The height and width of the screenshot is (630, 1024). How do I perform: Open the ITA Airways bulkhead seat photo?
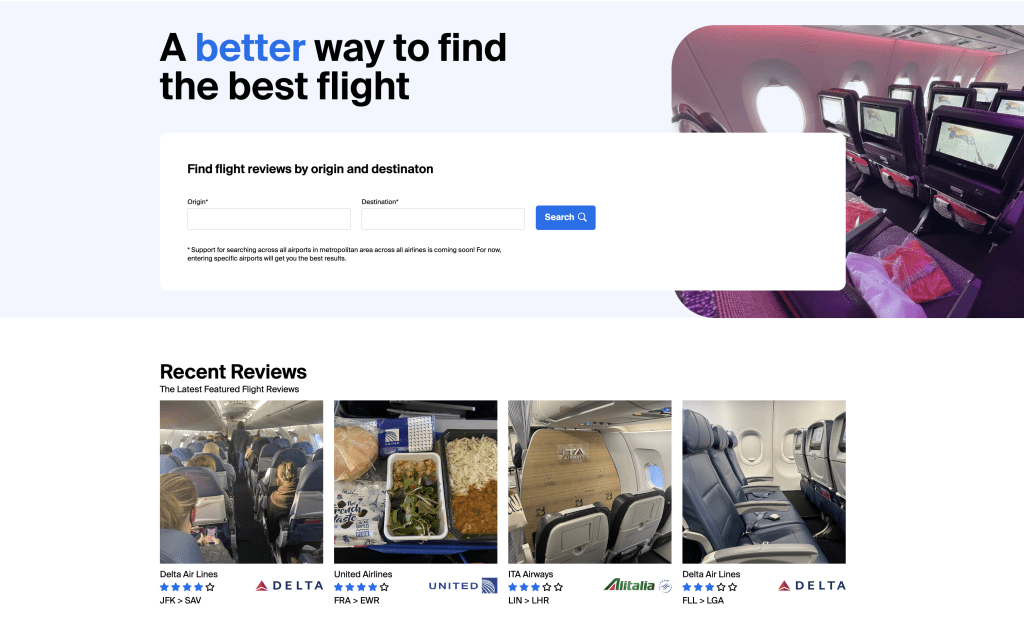pos(590,482)
